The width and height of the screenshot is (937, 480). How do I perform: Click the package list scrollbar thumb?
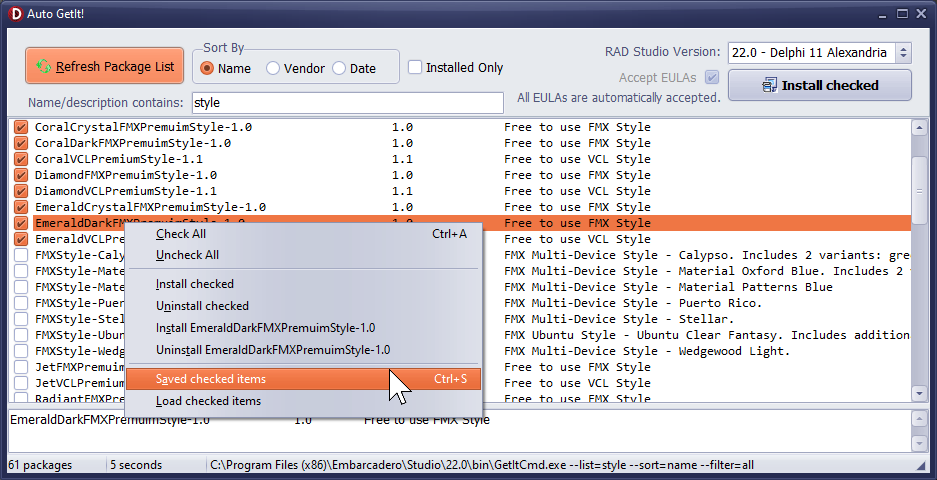[919, 191]
